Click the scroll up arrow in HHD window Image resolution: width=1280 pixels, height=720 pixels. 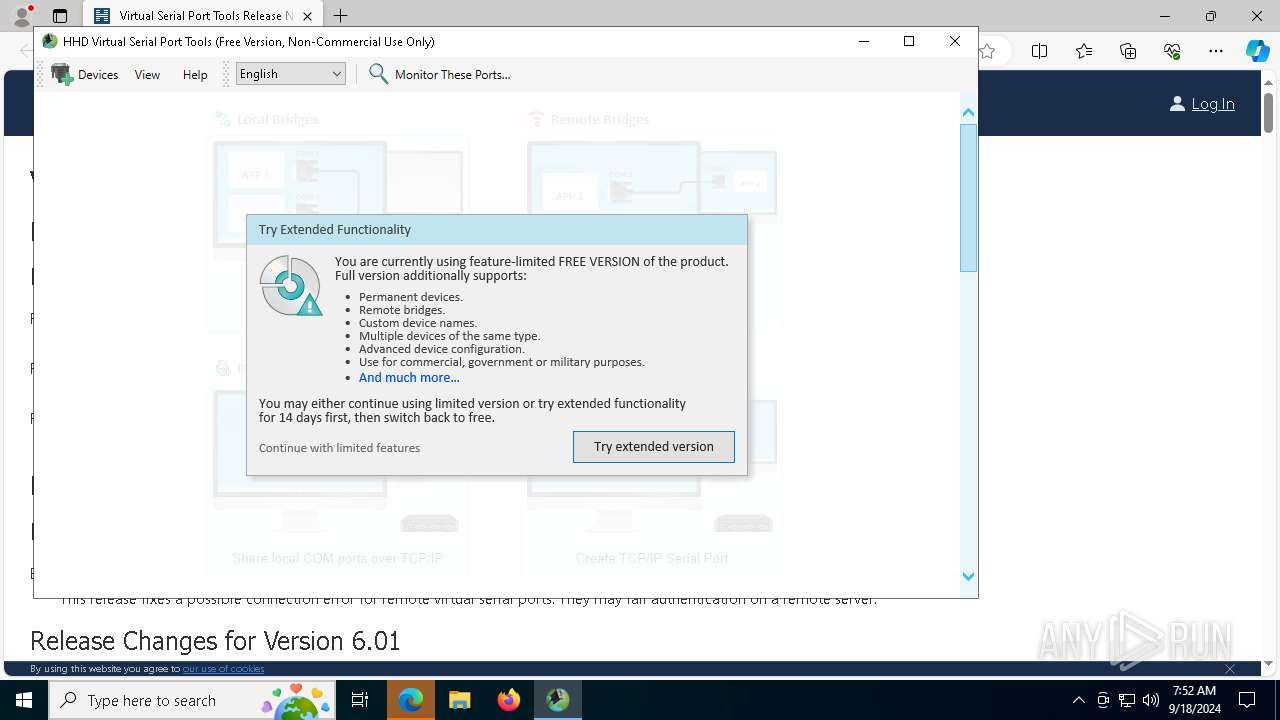[x=968, y=113]
